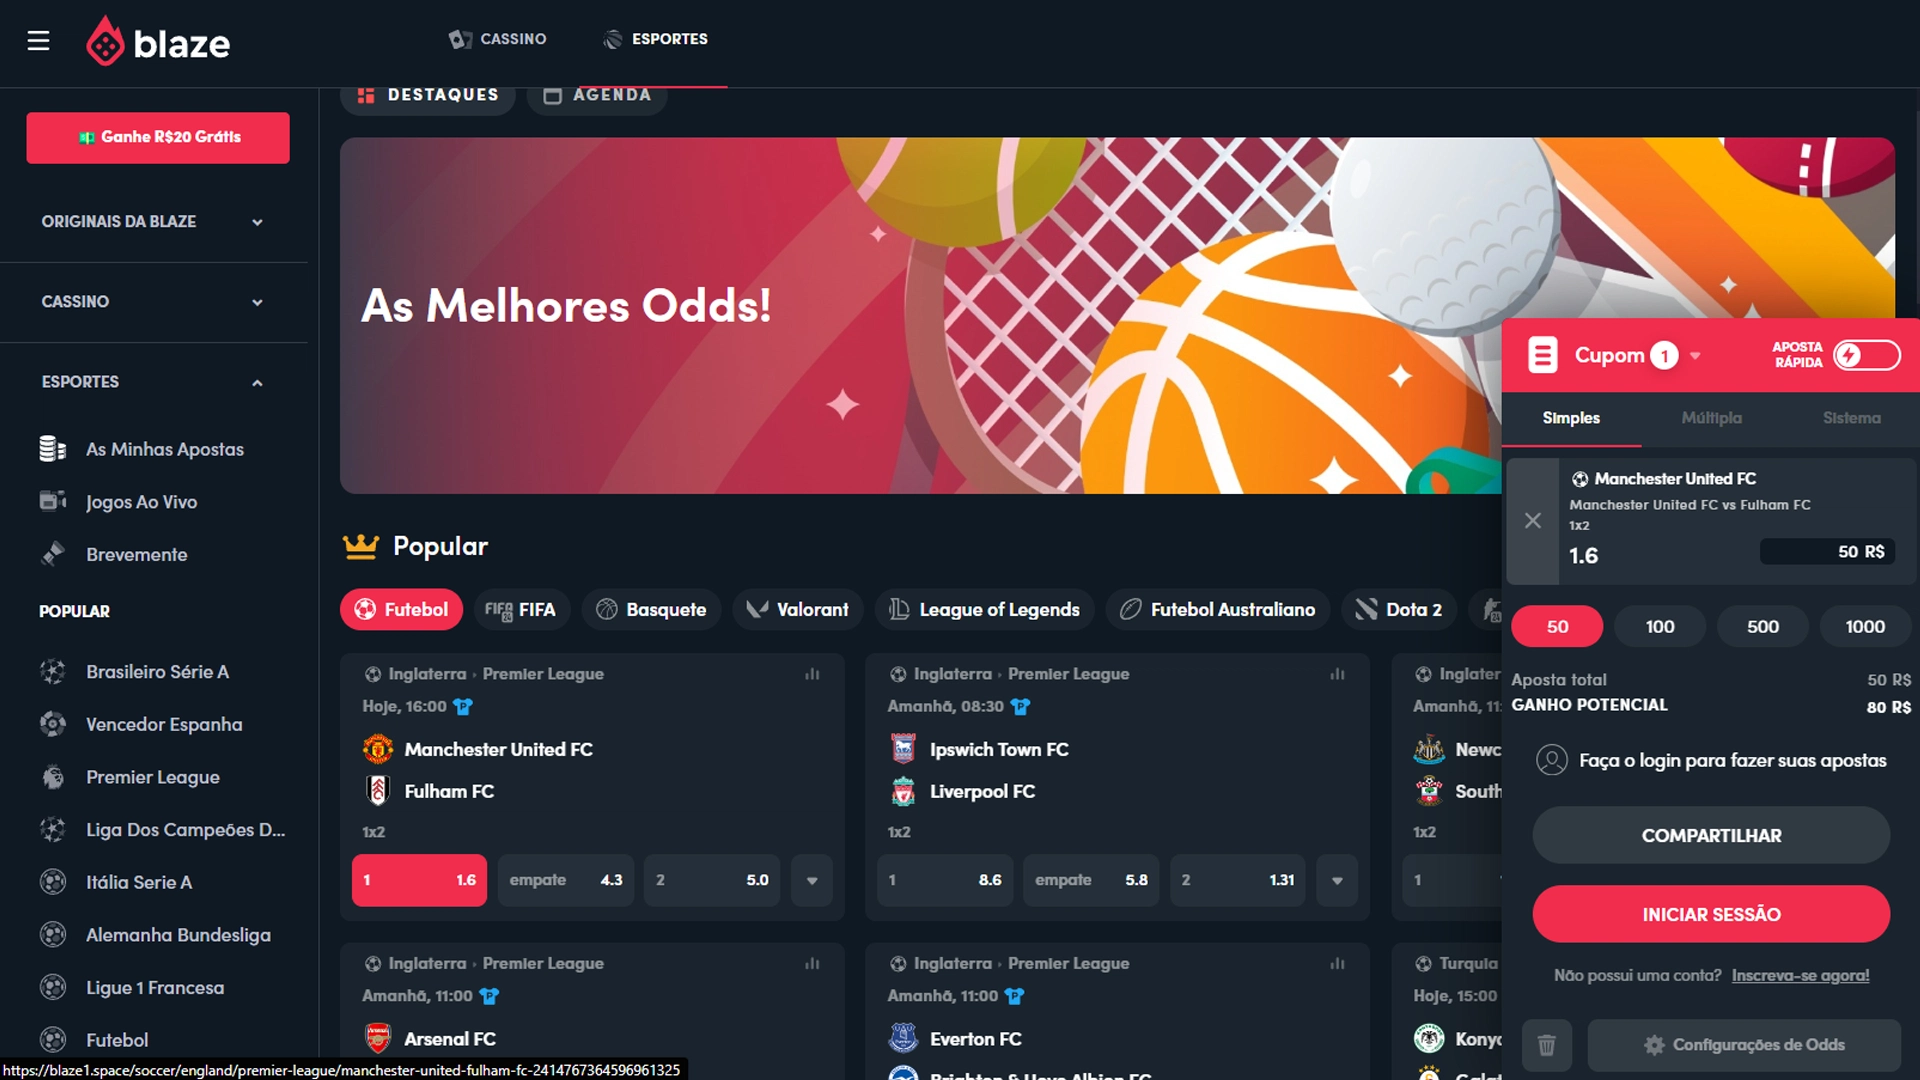Click the trash icon in the coupon
Viewport: 1920px width, 1080px height.
(x=1546, y=1045)
